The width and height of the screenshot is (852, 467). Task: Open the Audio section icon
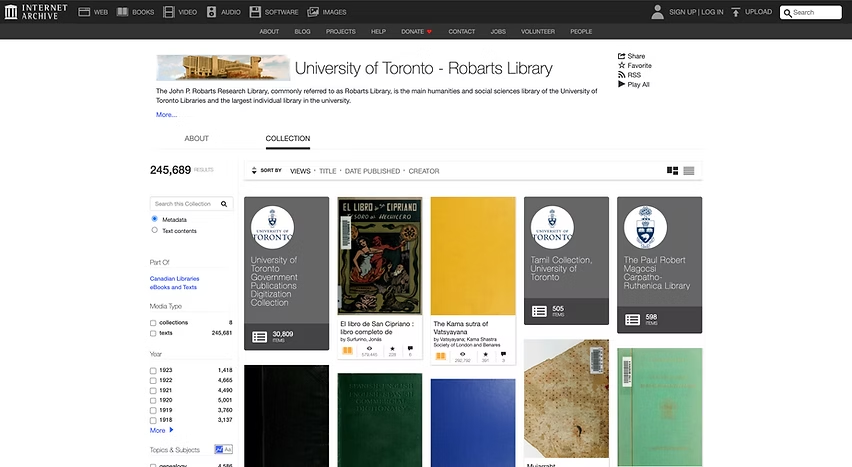click(211, 12)
